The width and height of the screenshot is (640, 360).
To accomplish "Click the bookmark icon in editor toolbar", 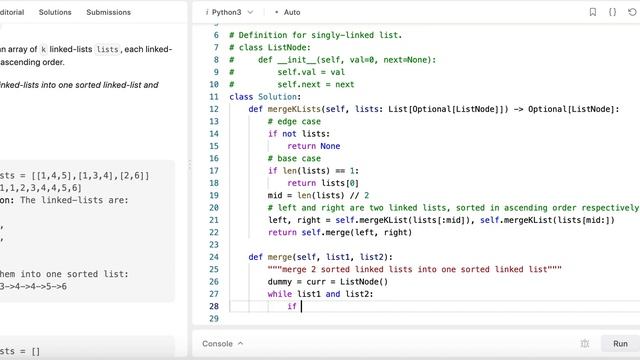I will (593, 12).
